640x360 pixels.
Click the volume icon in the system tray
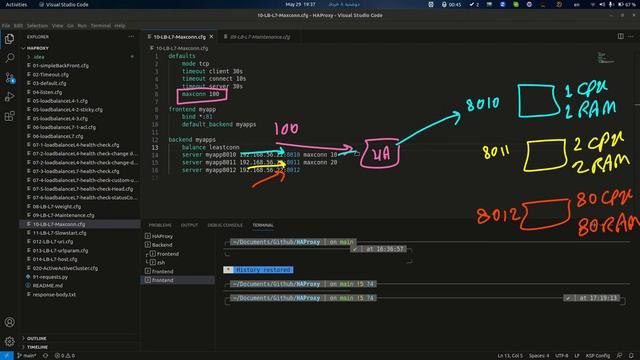click(x=602, y=4)
